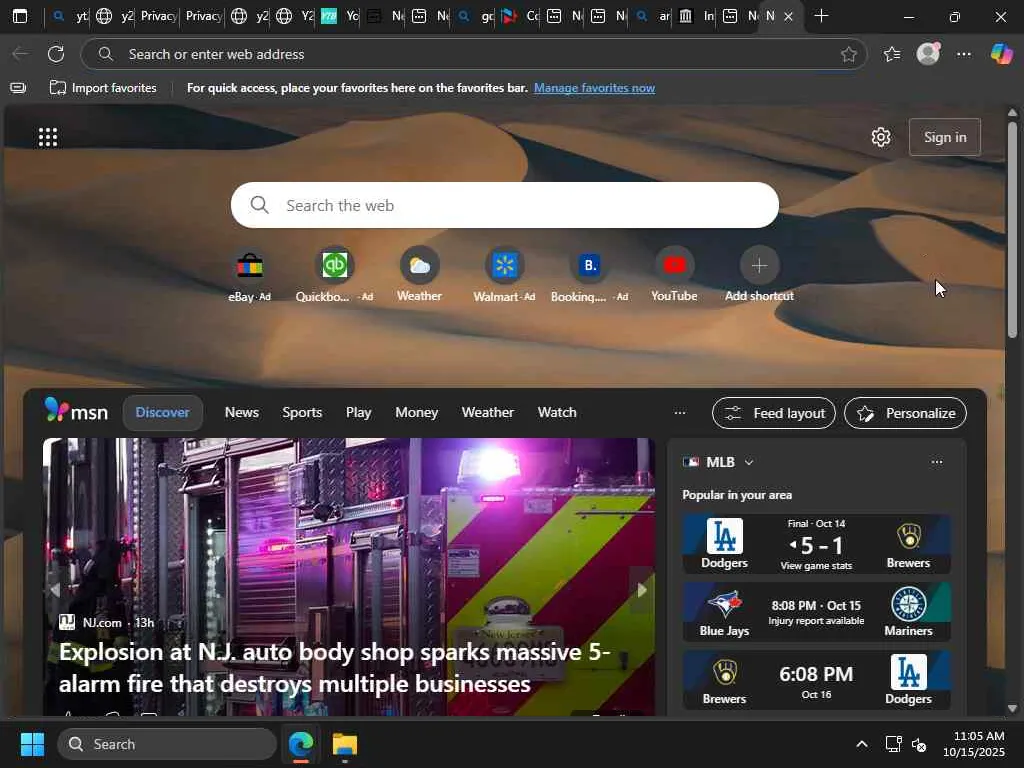This screenshot has width=1024, height=768.
Task: Show next story in carousel
Action: tap(642, 590)
